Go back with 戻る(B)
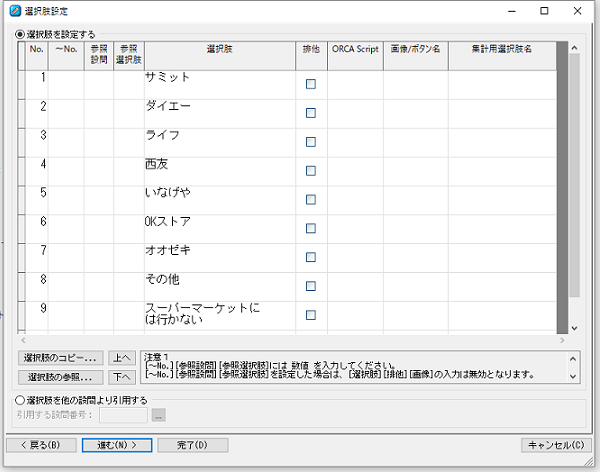Viewport: 602px width, 472px height. pyautogui.click(x=41, y=445)
